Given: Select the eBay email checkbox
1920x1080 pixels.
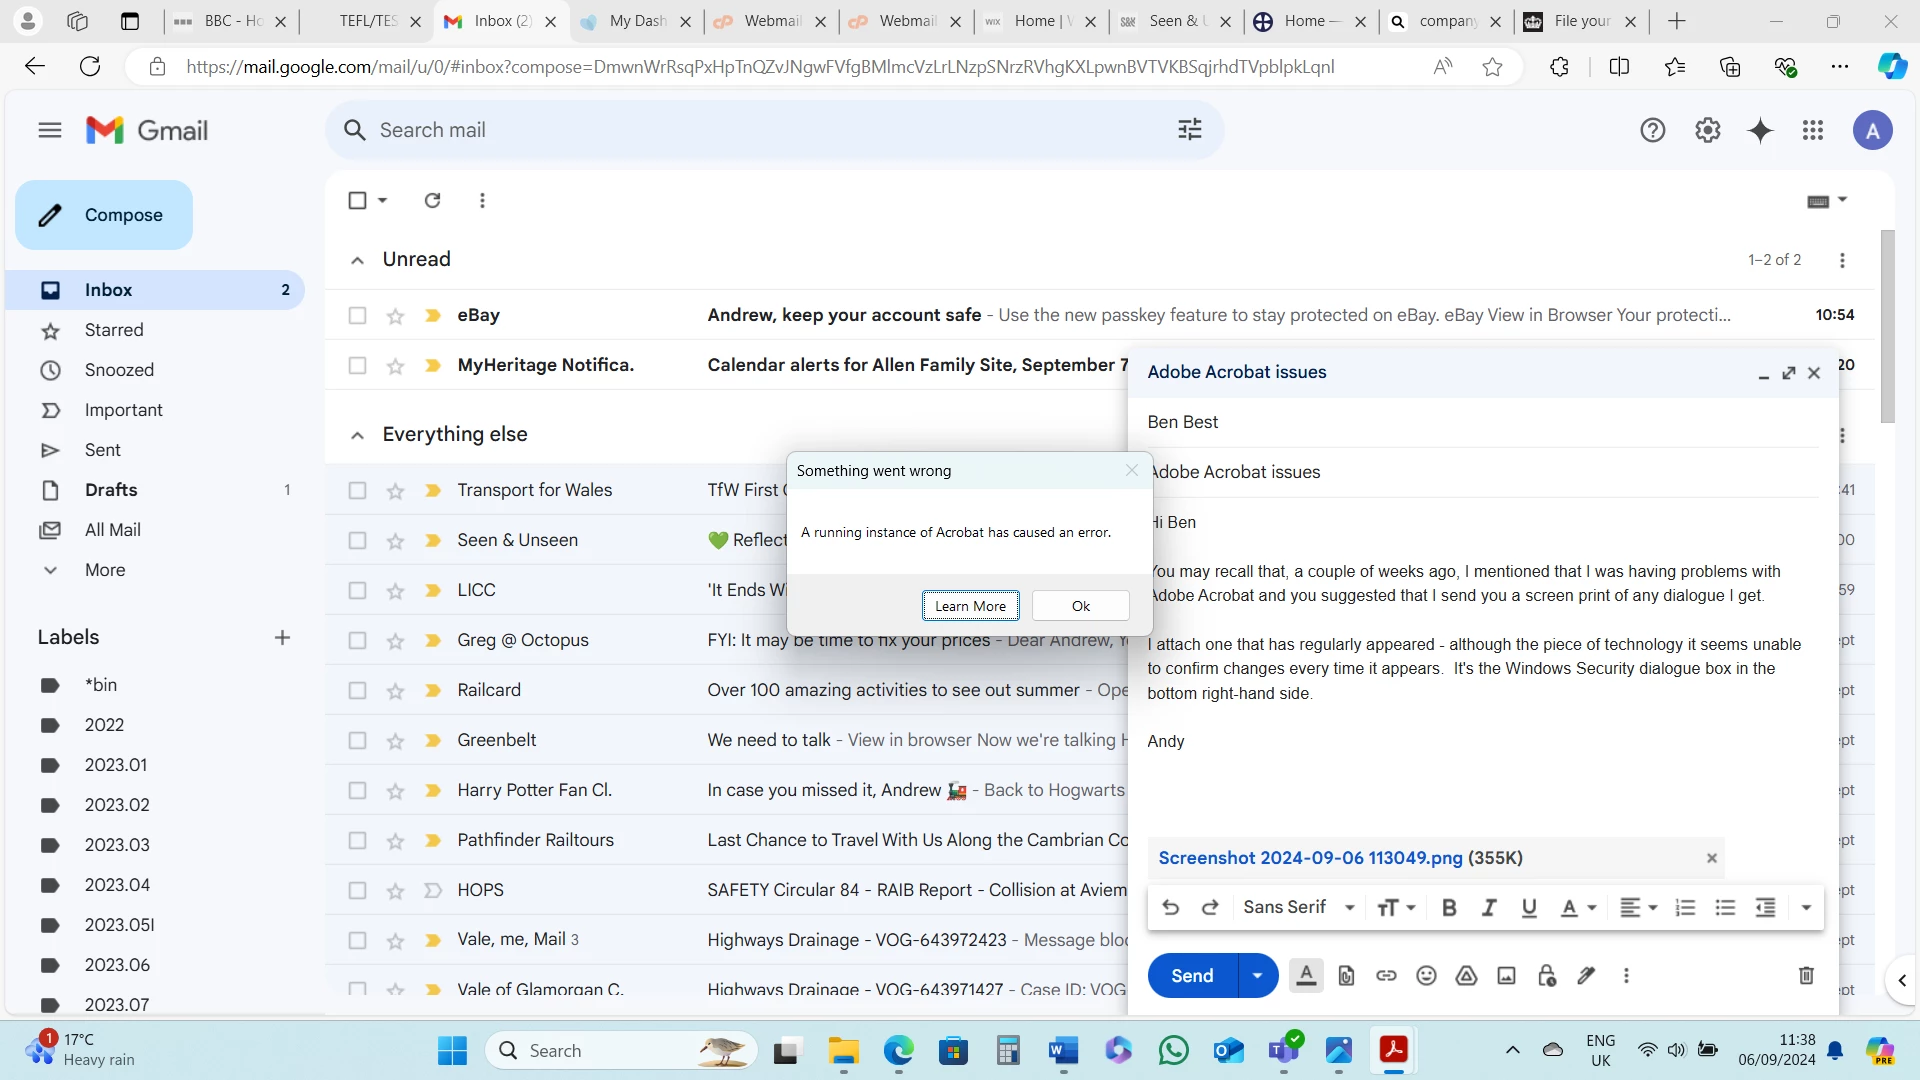Looking at the screenshot, I should click(357, 316).
